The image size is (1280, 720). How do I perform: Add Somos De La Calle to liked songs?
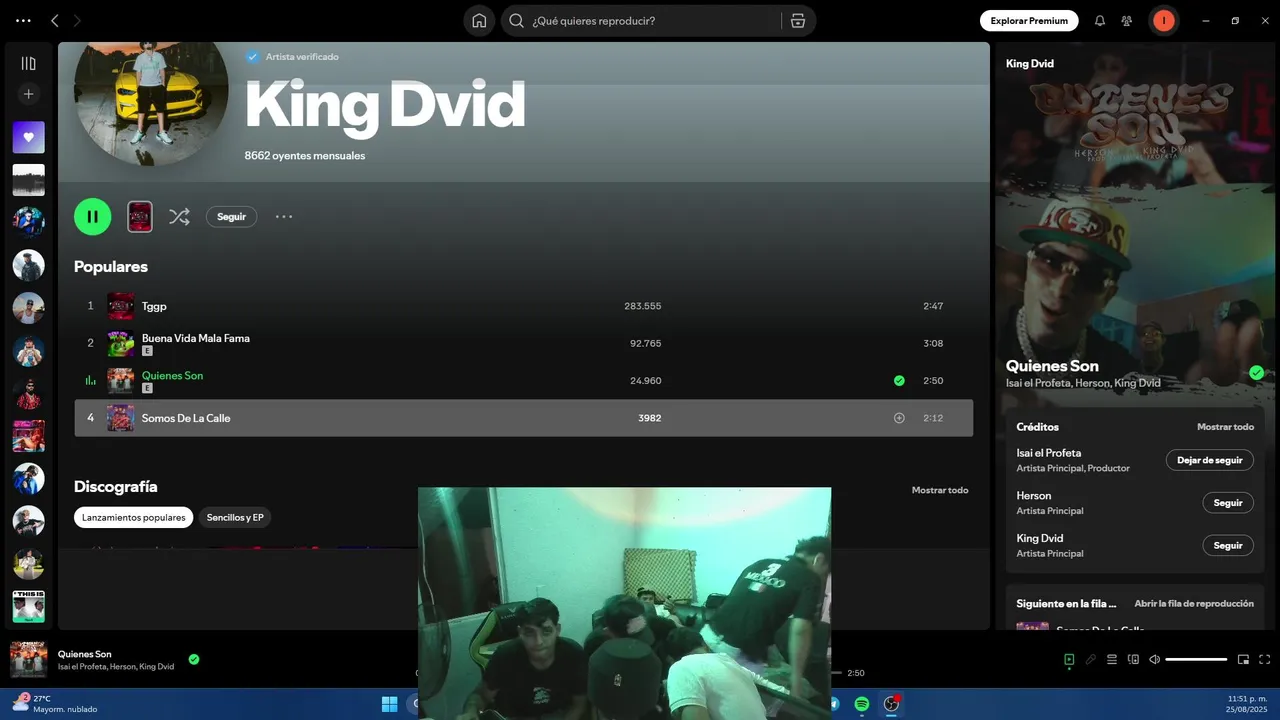click(x=899, y=418)
